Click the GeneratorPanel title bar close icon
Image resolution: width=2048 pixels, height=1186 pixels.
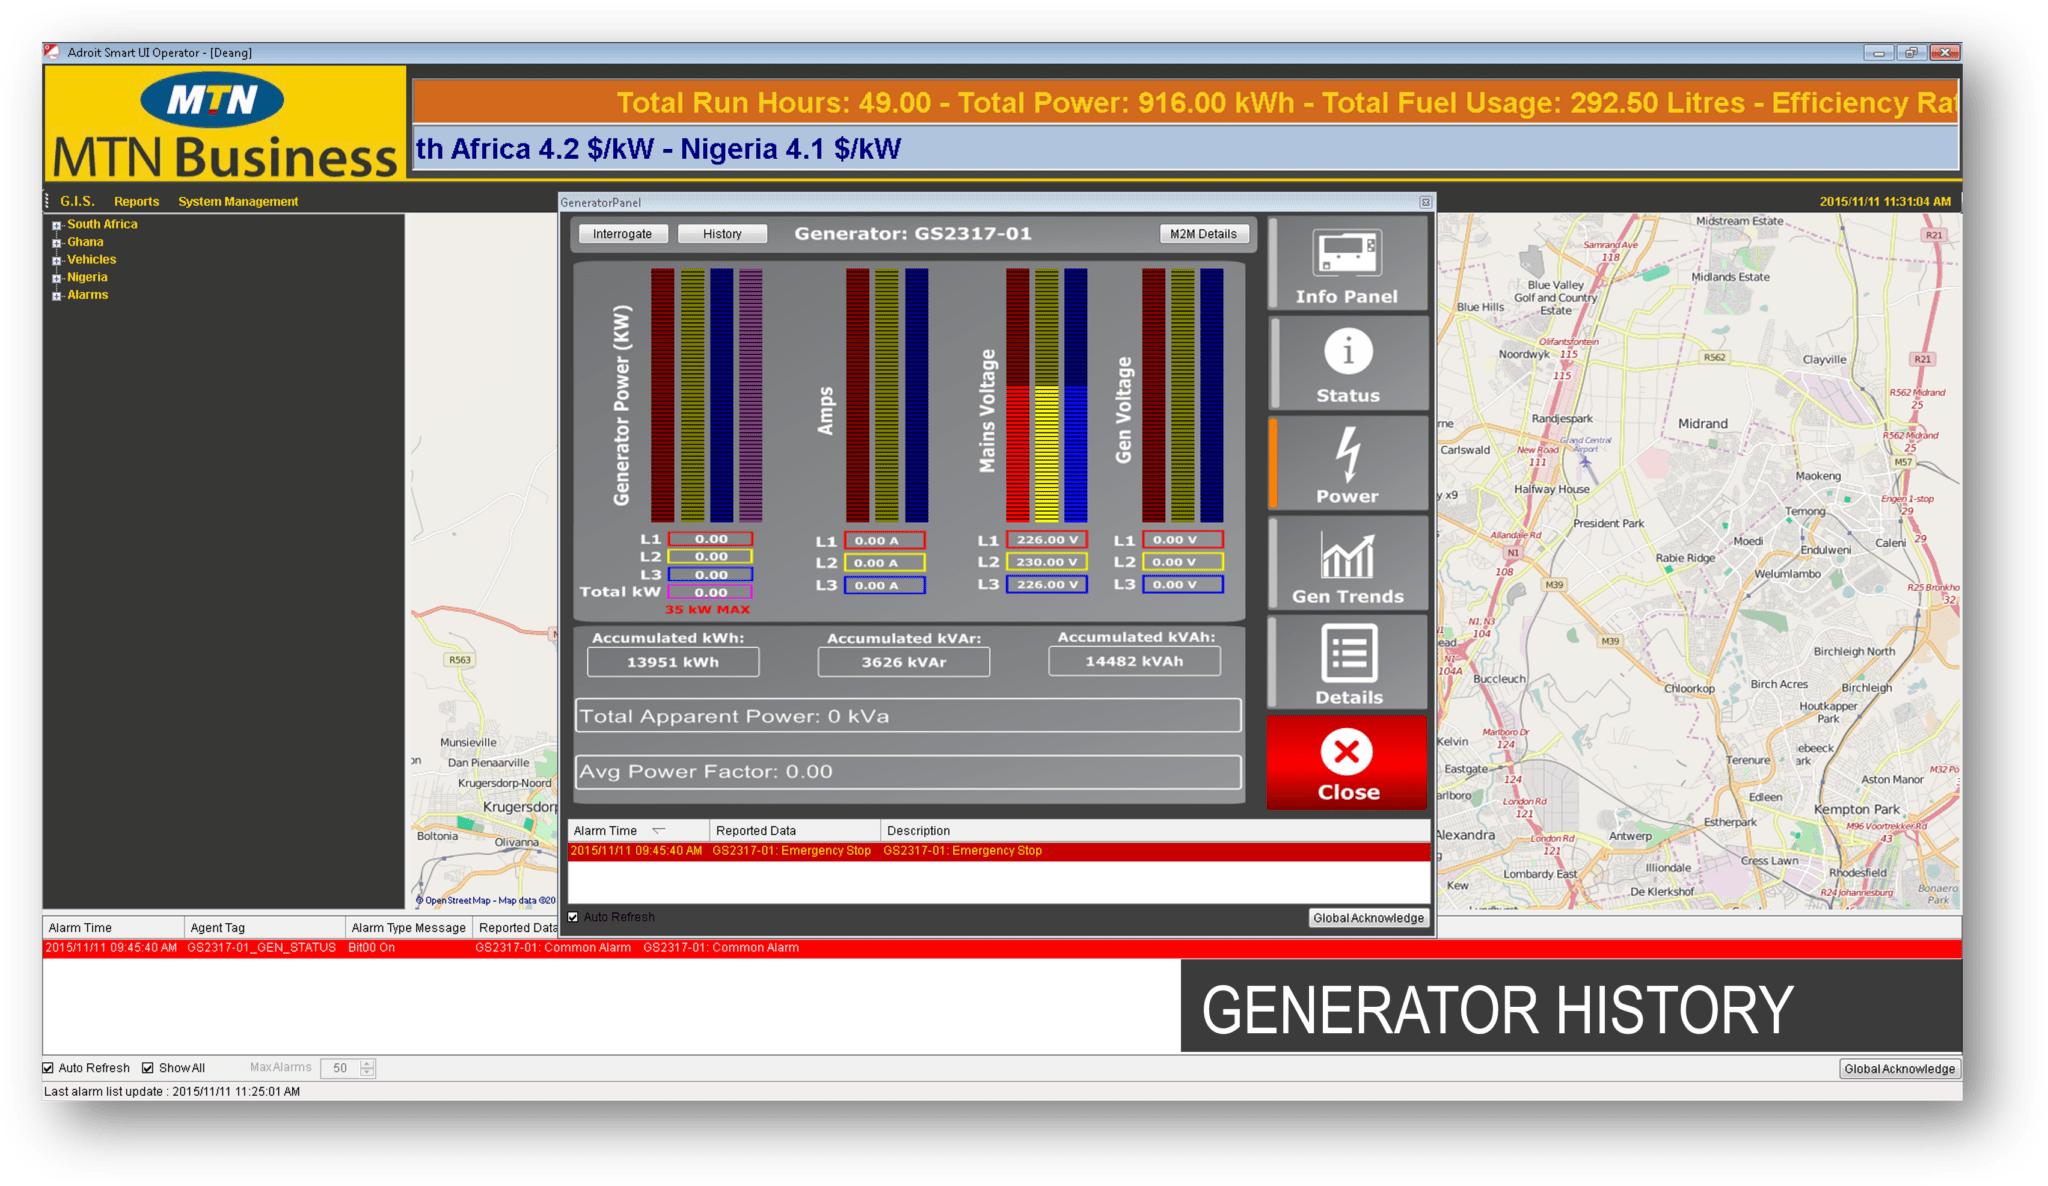click(1425, 202)
